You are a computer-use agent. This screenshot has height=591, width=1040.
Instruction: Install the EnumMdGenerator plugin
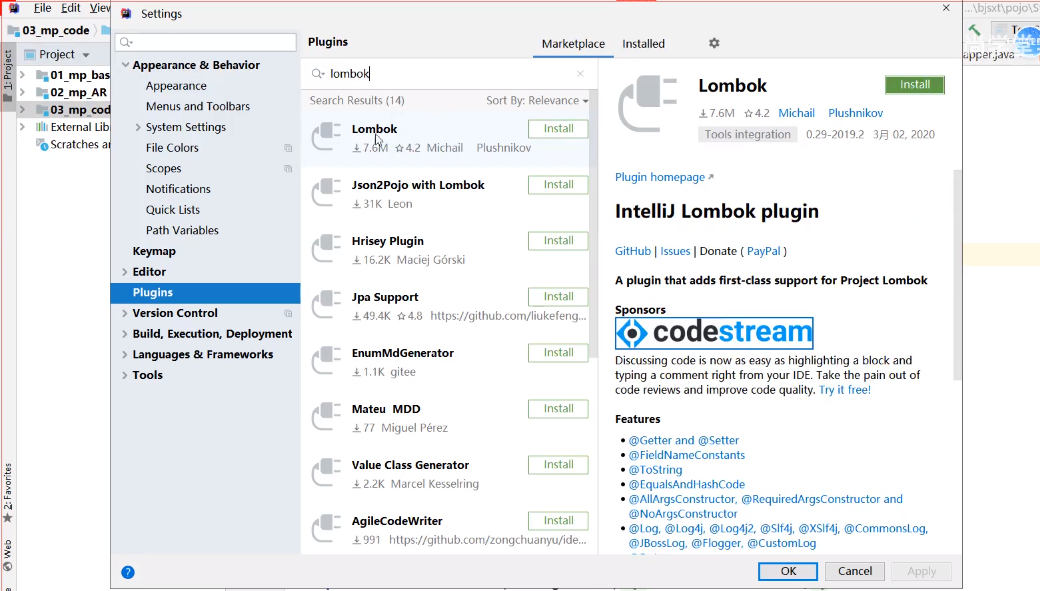click(x=558, y=352)
